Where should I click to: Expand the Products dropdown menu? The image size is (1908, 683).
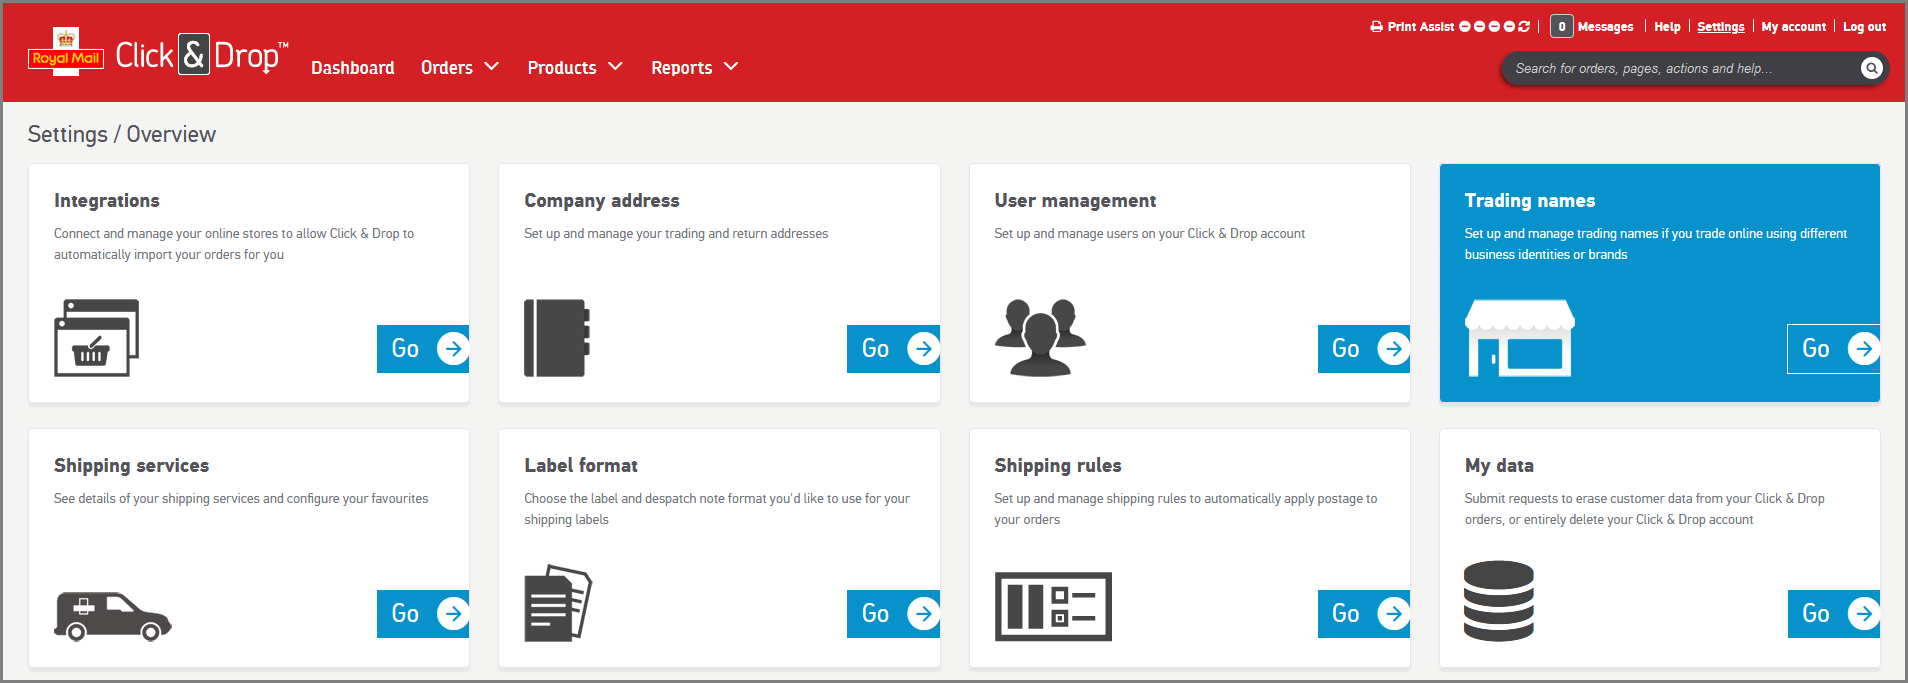pos(574,67)
